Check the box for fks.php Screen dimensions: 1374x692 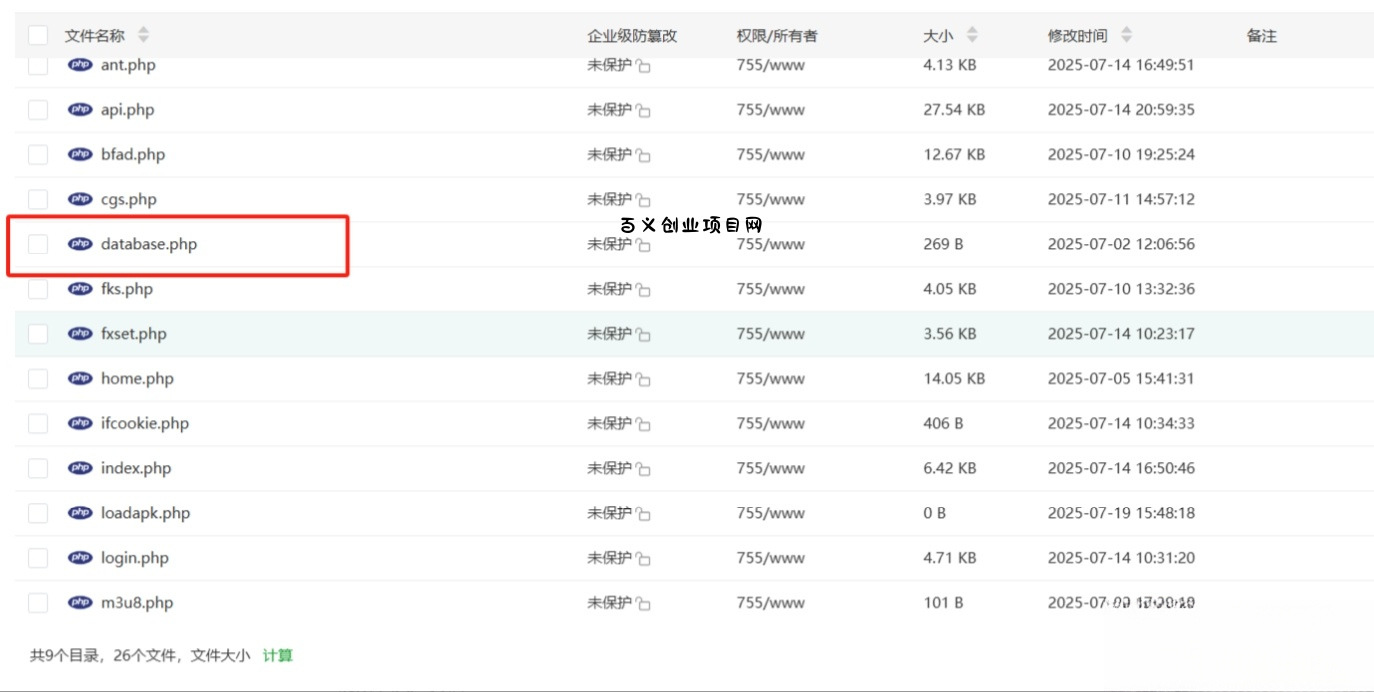tap(38, 289)
